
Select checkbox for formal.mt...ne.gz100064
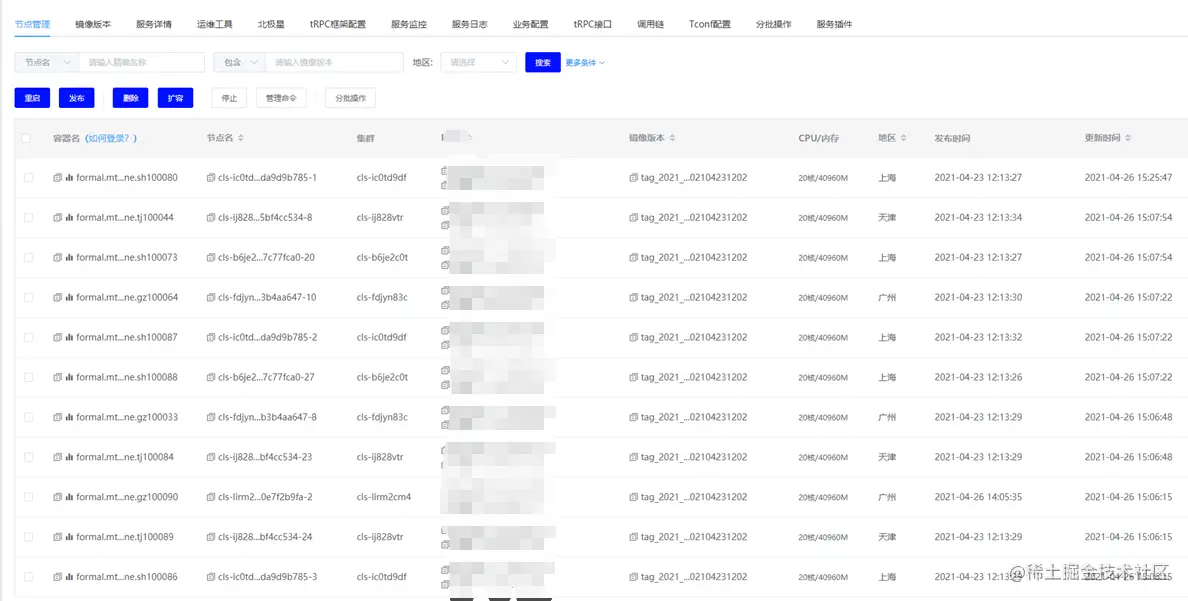coord(28,297)
